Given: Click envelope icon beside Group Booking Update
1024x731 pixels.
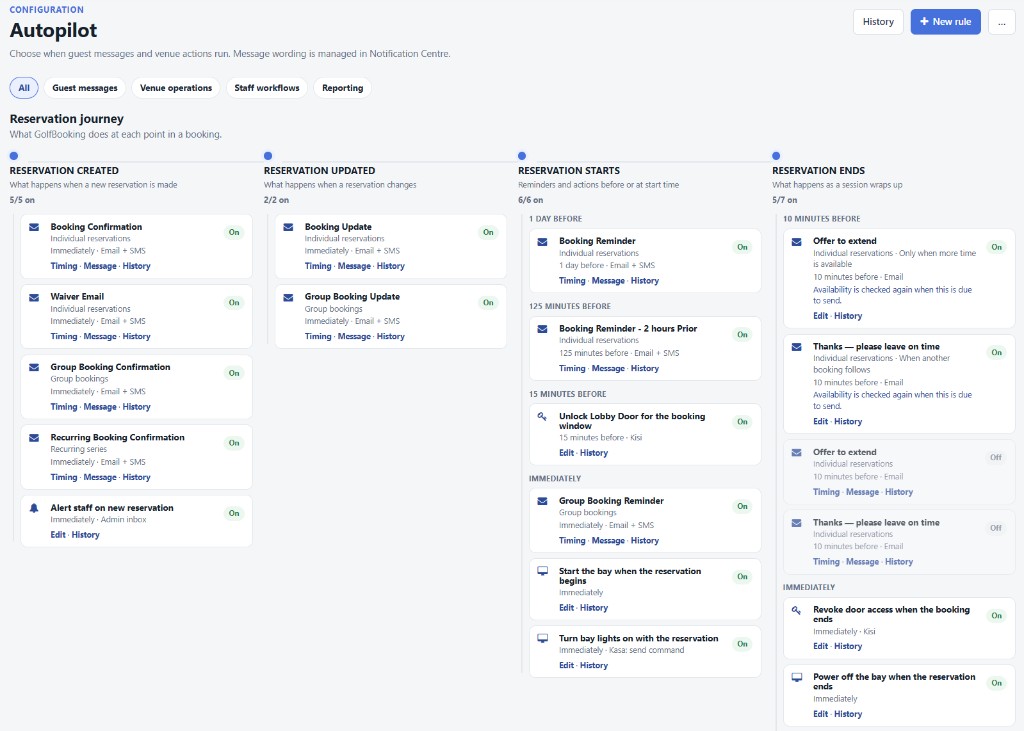Looking at the screenshot, I should [x=288, y=297].
